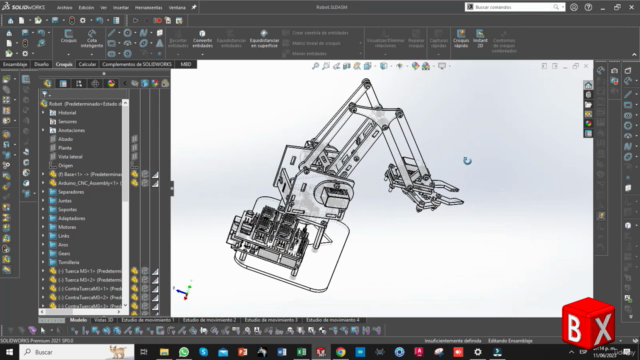Click Apply scene icon in viewport toolbar

click(426, 66)
